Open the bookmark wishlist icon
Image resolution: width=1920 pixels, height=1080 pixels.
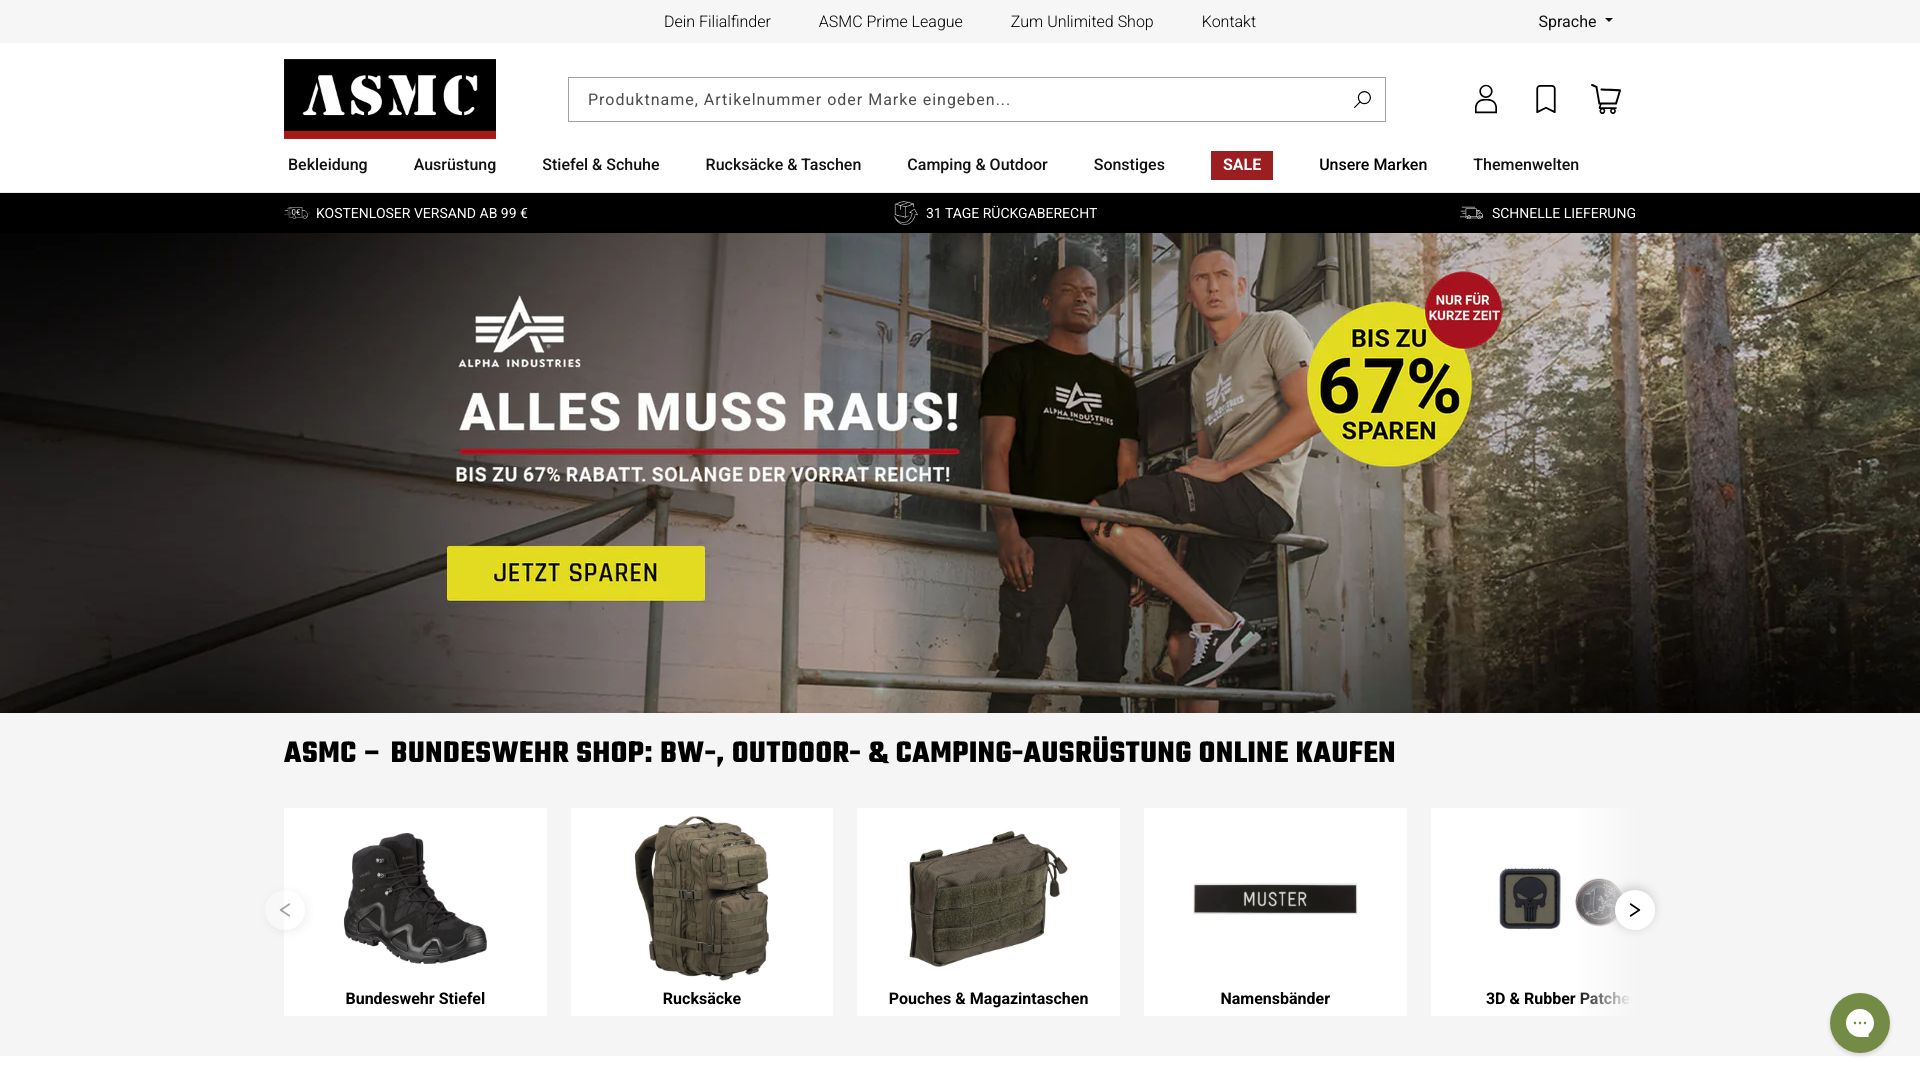[1546, 99]
